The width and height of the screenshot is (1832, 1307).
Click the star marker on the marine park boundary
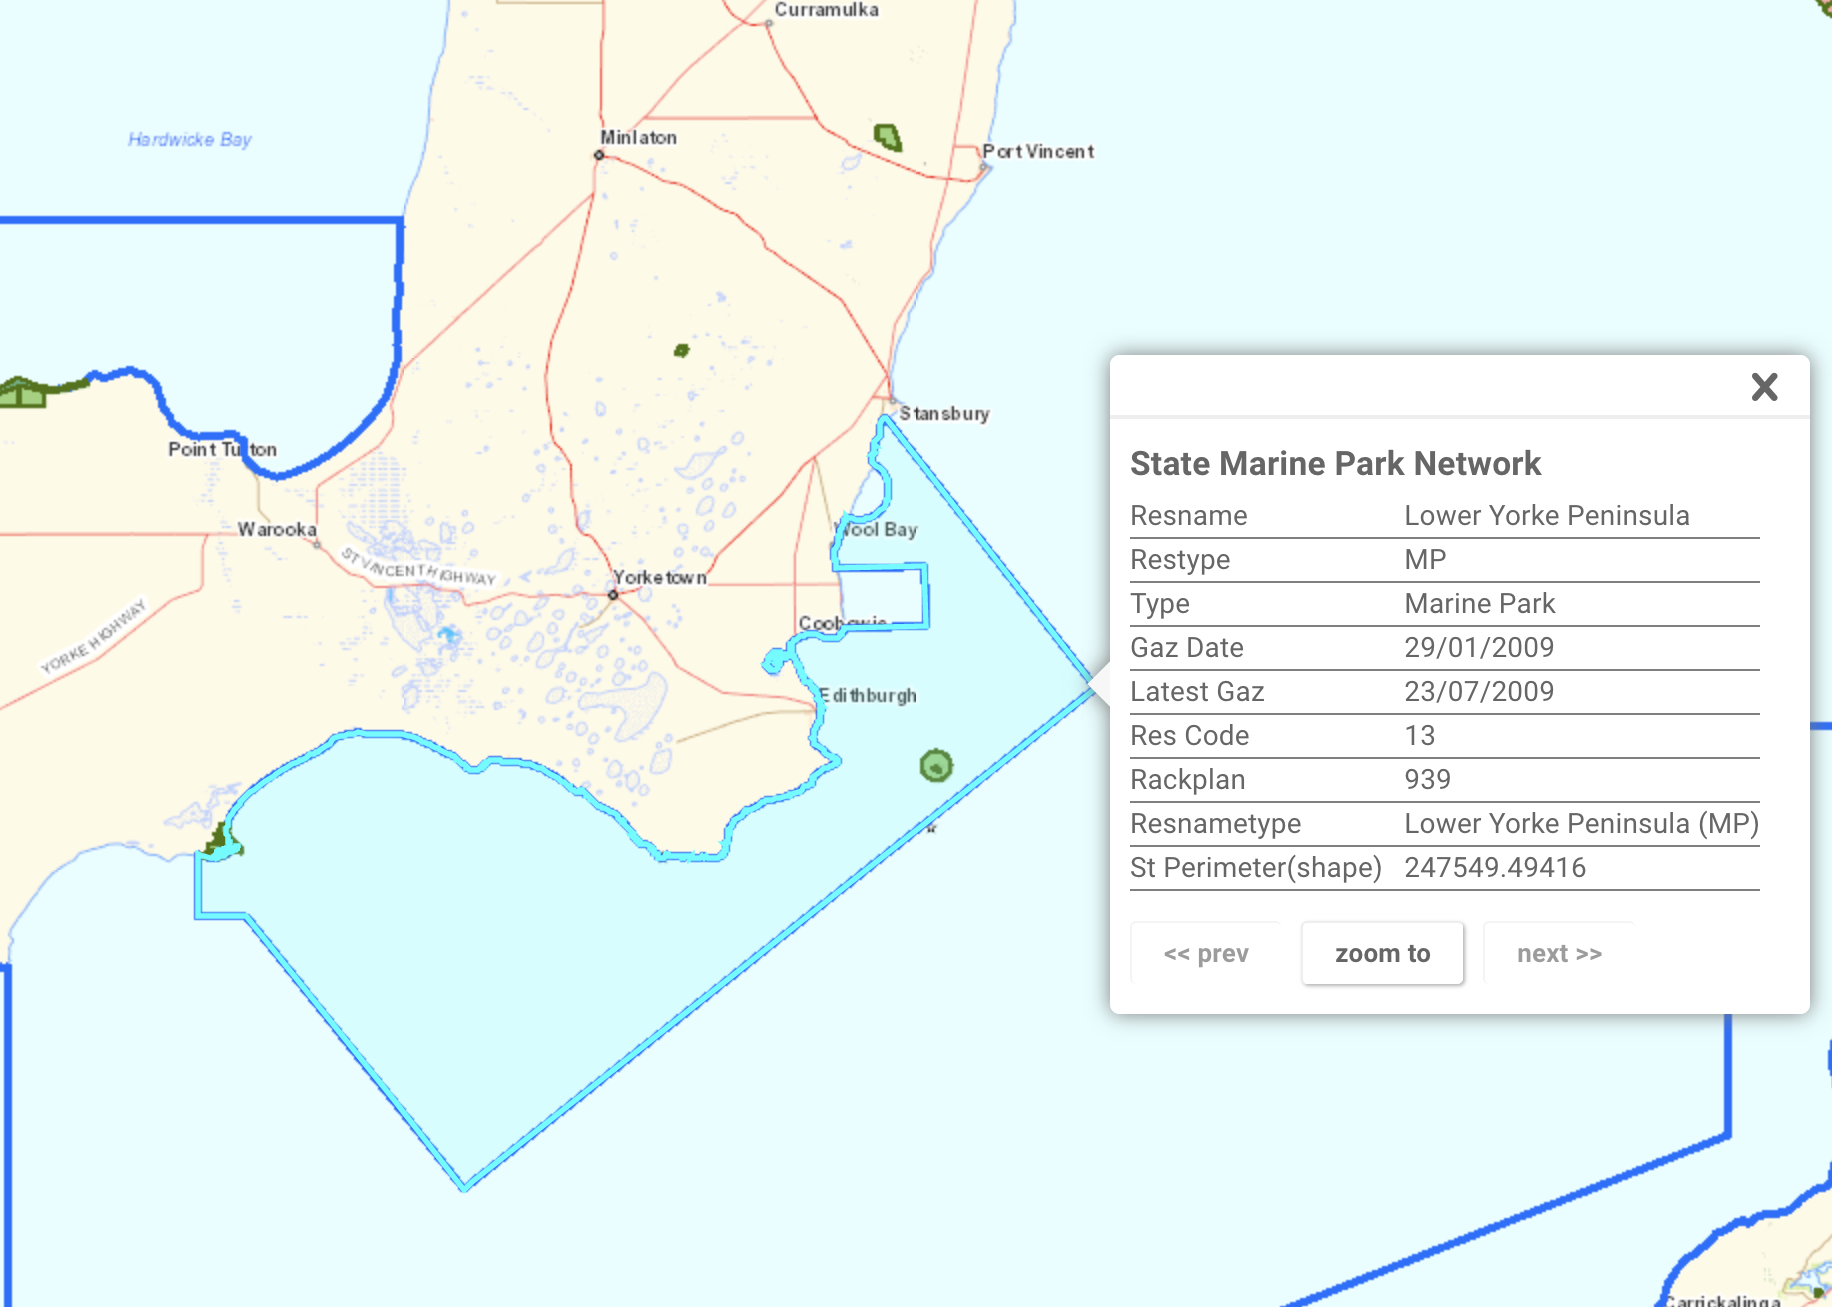(931, 828)
